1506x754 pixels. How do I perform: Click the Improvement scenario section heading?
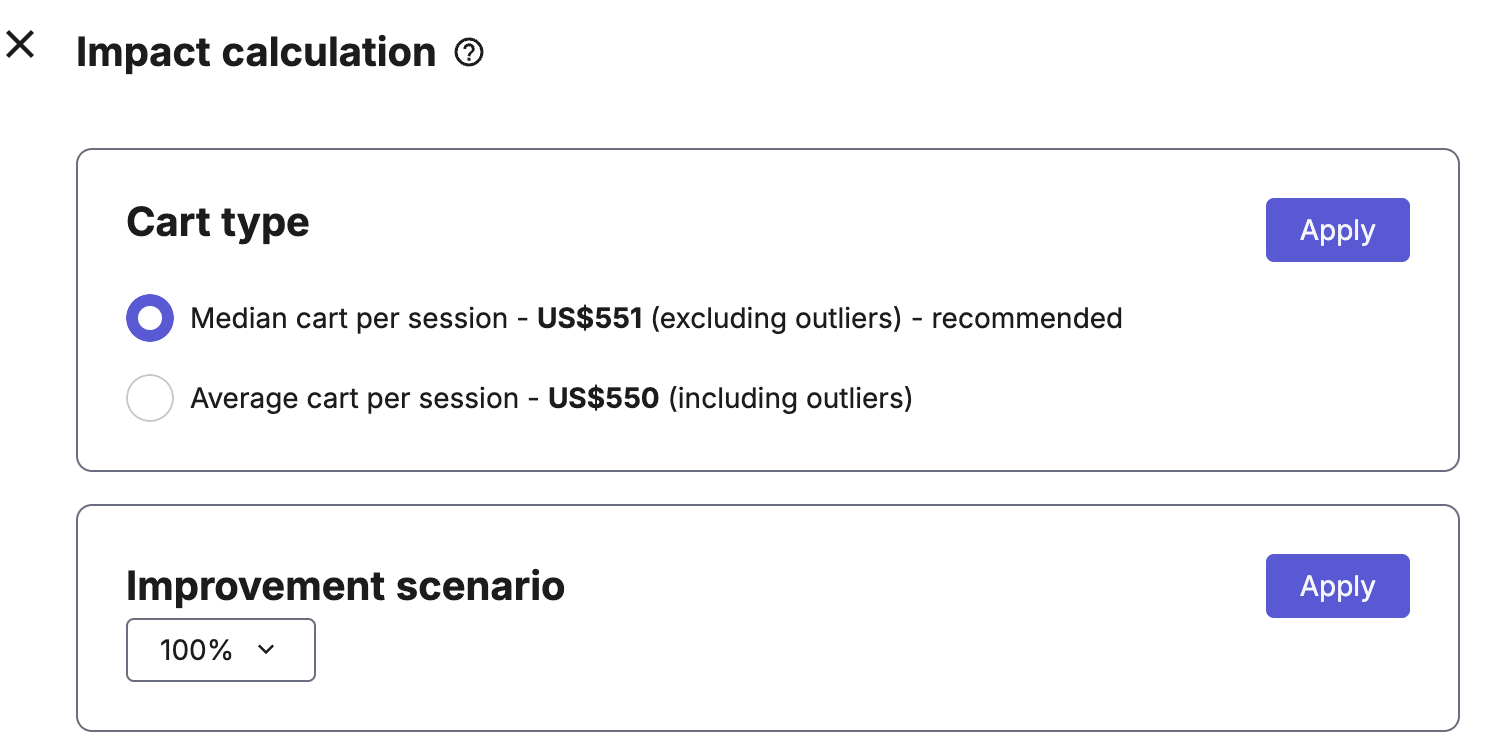point(346,586)
